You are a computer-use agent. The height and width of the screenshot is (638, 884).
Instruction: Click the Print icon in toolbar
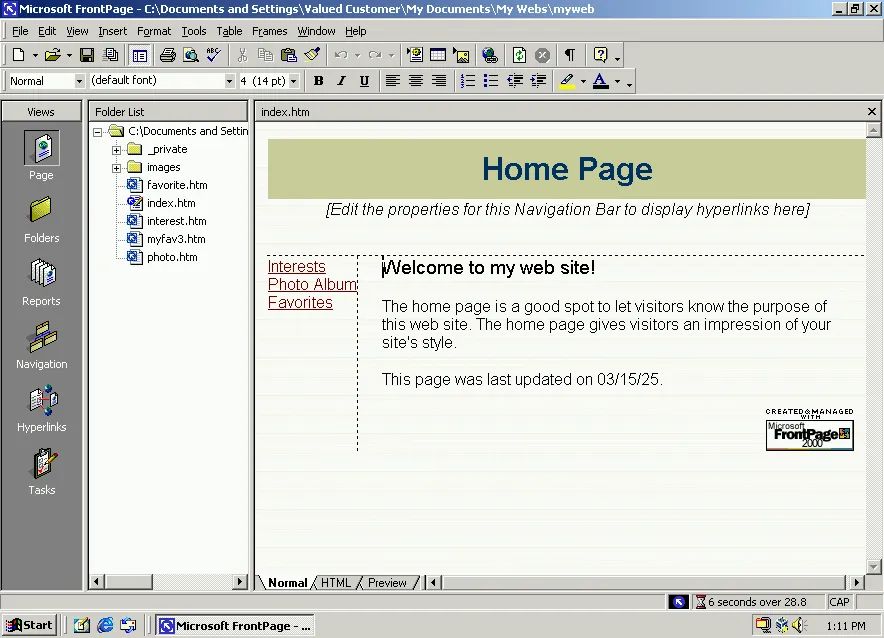click(x=168, y=55)
